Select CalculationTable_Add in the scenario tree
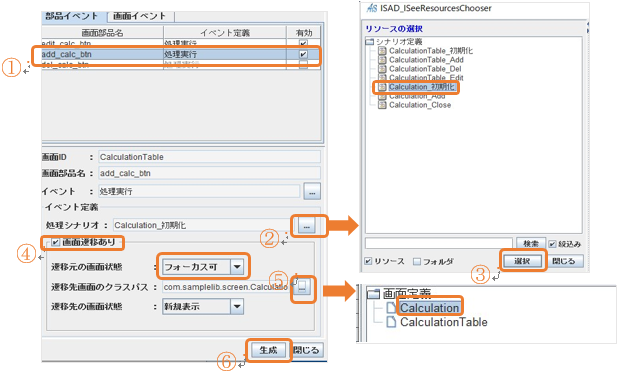Screen dimensions: 617x371 pos(426,60)
